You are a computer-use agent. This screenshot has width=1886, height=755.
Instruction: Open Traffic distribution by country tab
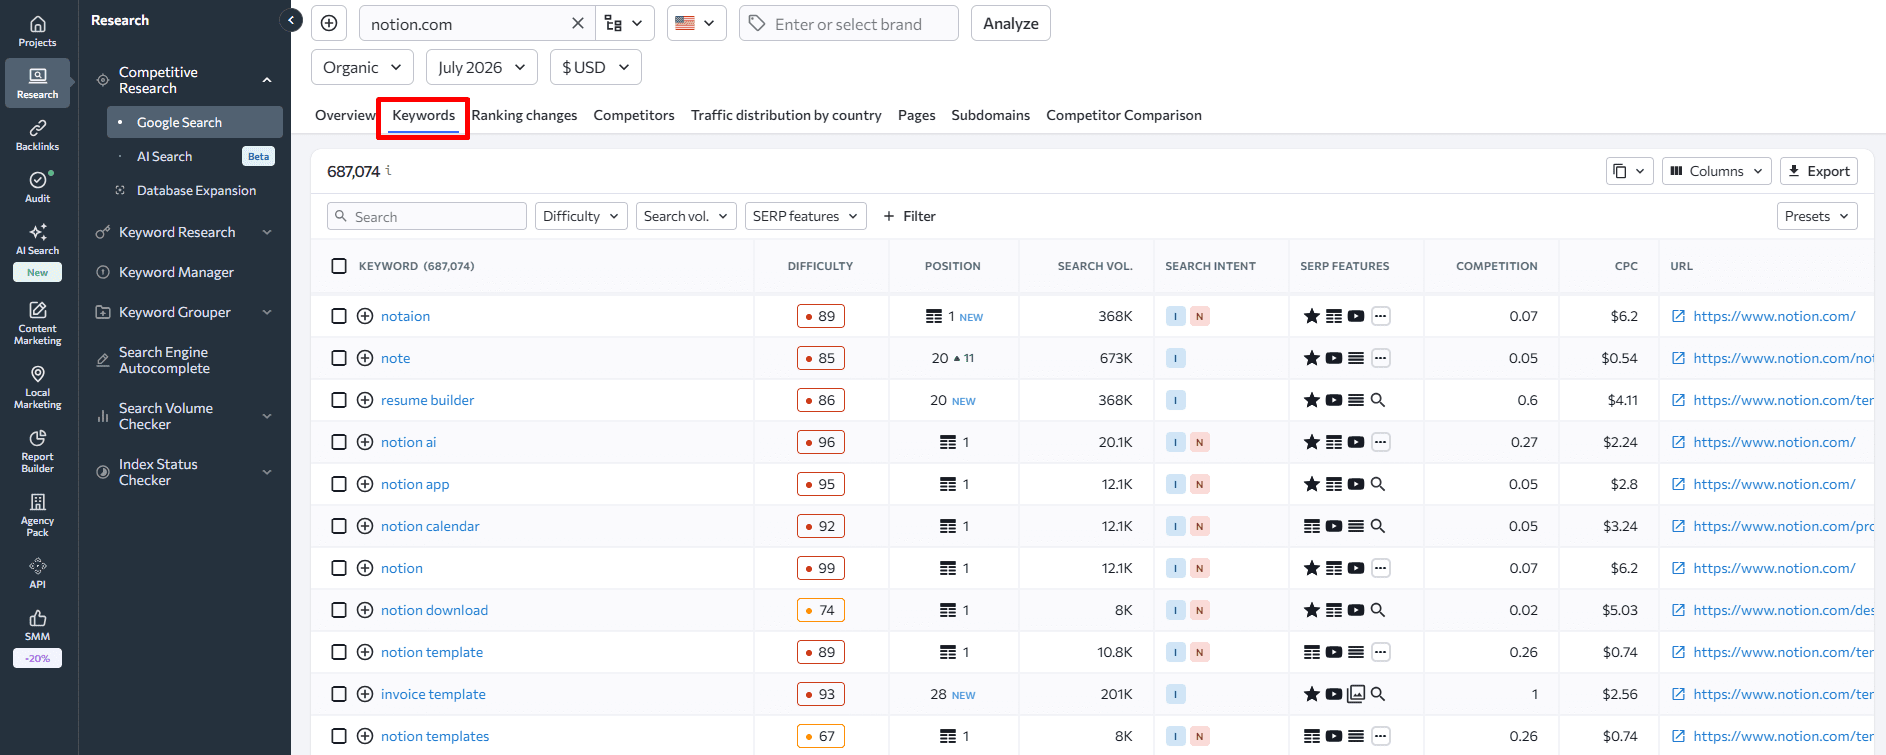click(786, 115)
